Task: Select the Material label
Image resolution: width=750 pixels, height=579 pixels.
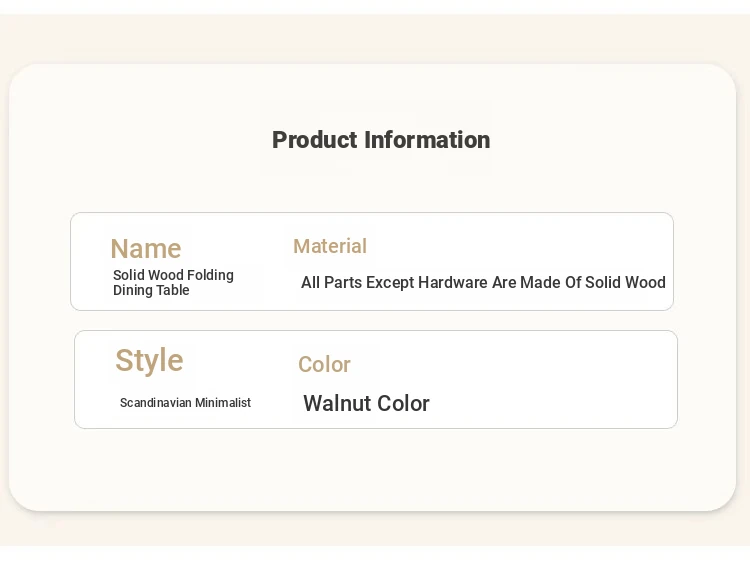Action: pos(330,246)
